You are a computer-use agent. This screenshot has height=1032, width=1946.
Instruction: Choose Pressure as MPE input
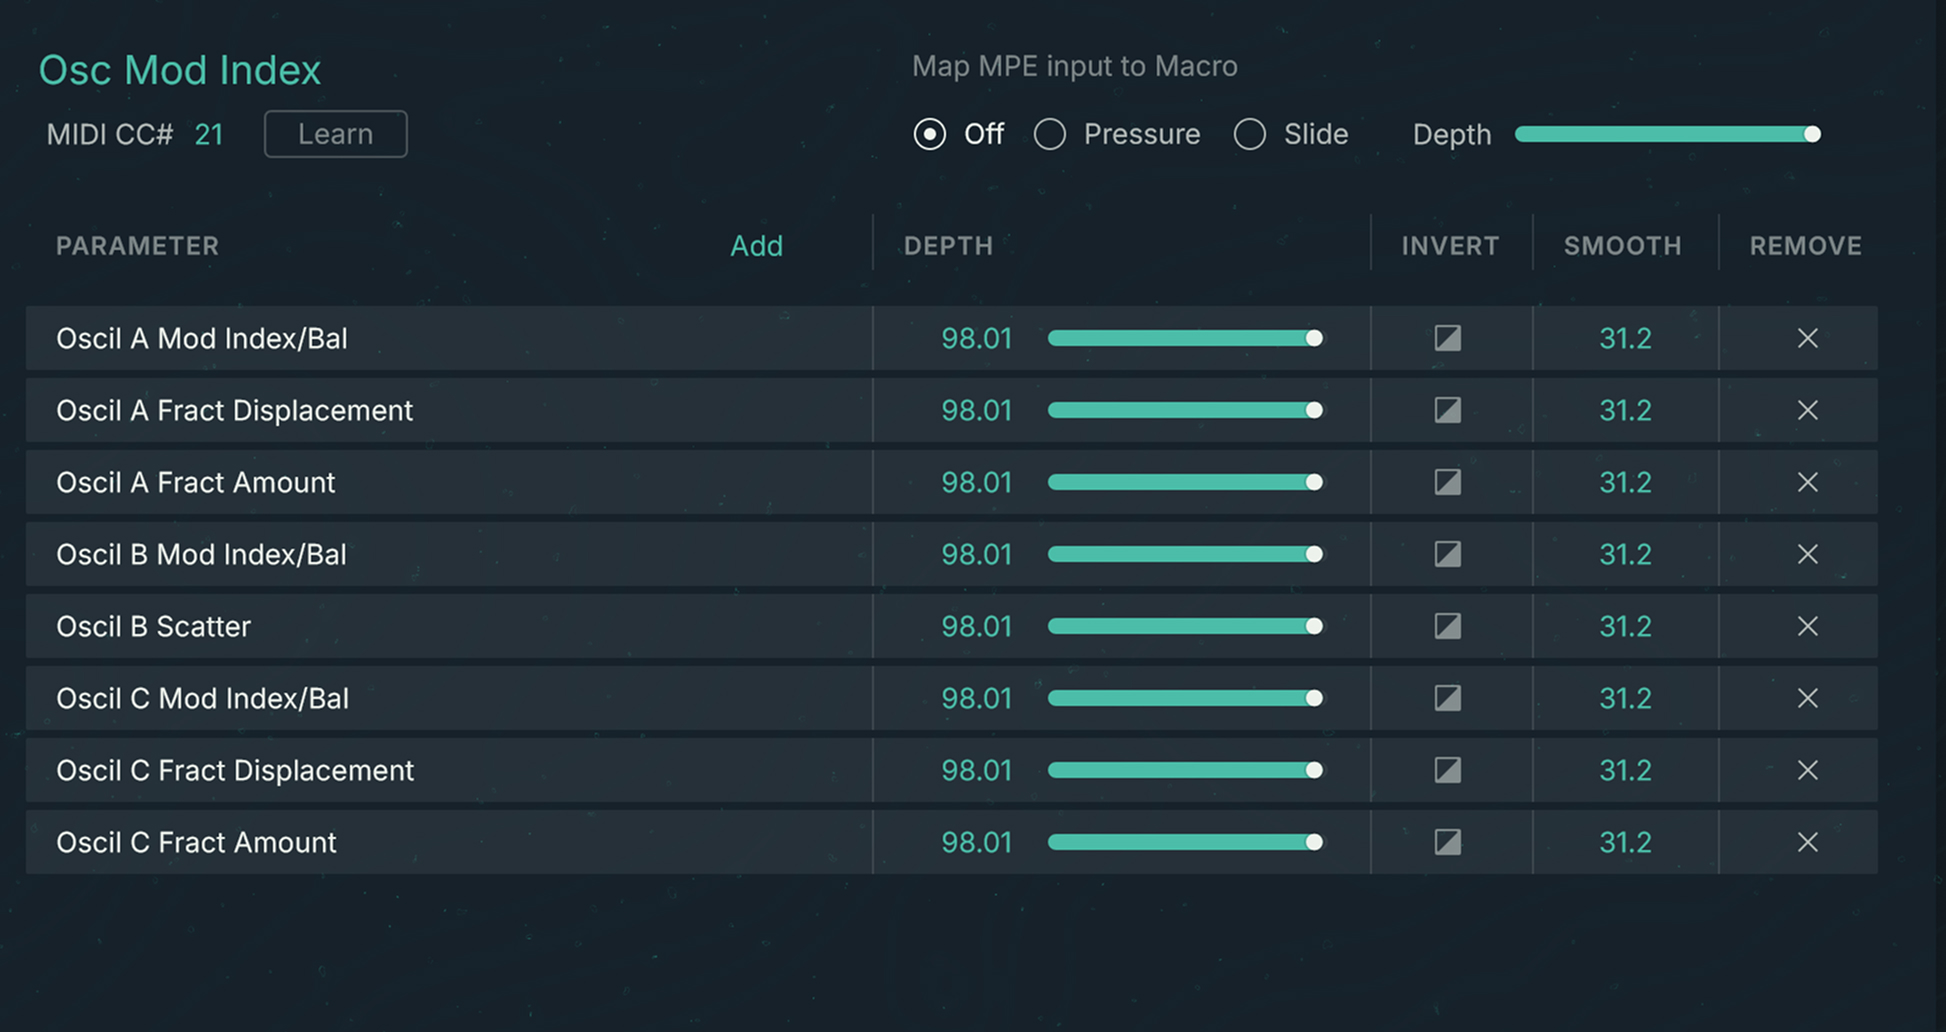1050,134
